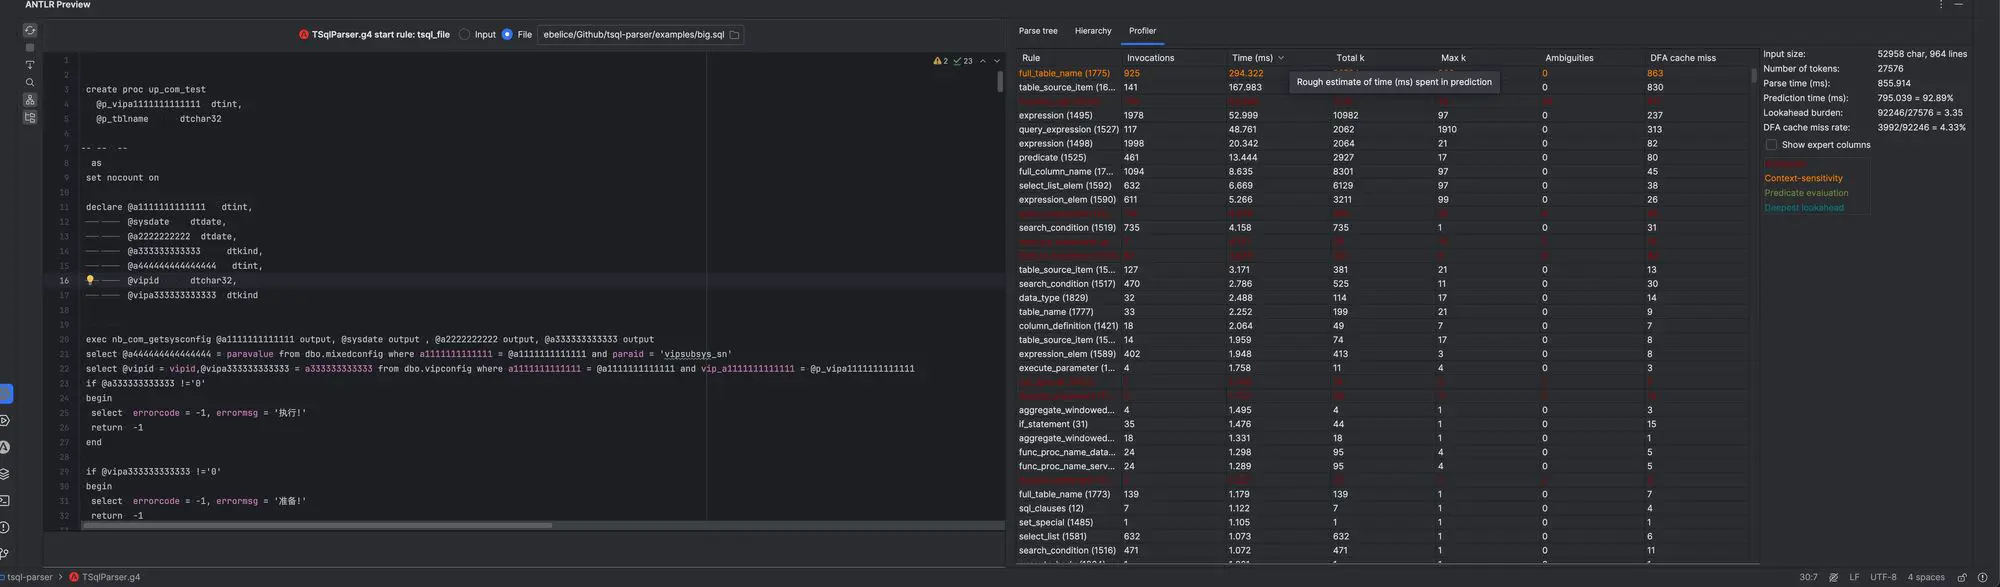Open the Terminal tool window icon
Image resolution: width=2000 pixels, height=587 pixels.
click(x=5, y=500)
